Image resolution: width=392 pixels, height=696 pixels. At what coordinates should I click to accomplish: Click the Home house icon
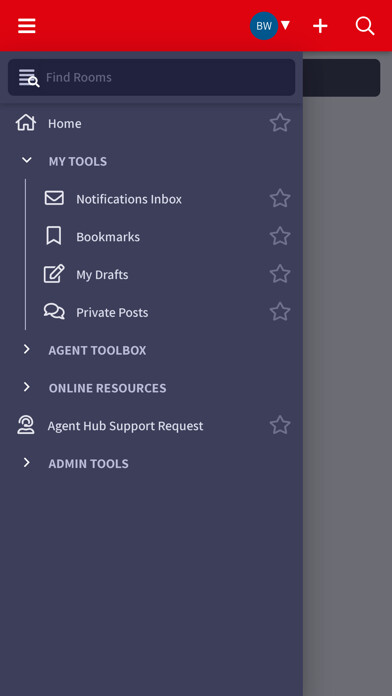26,123
